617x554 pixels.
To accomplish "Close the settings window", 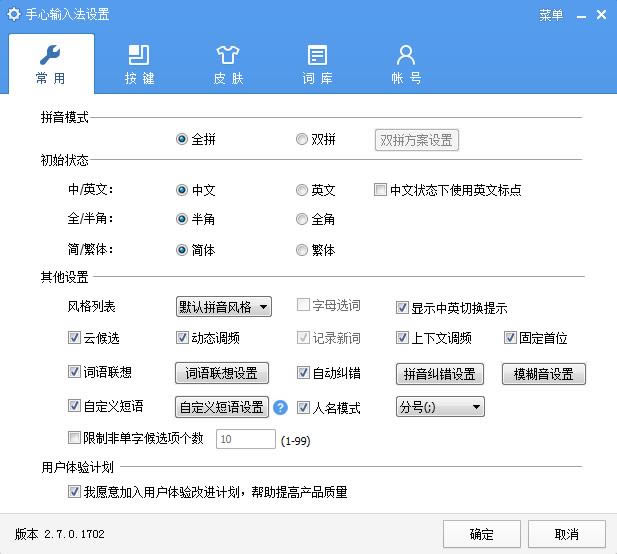I will coord(601,15).
